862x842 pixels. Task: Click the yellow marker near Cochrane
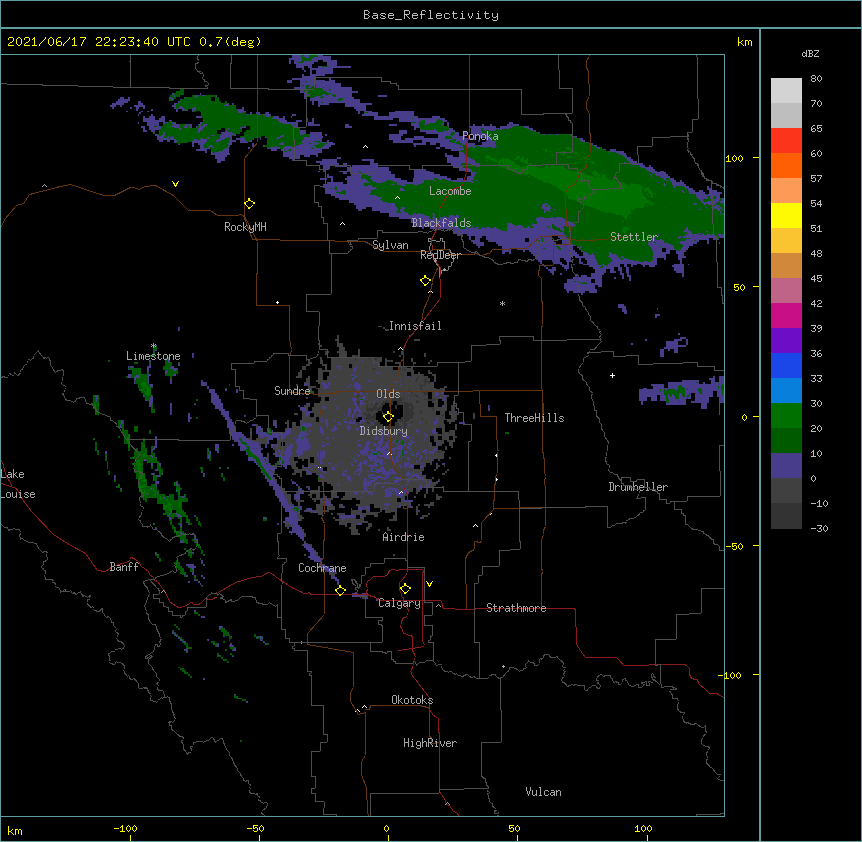(x=340, y=590)
